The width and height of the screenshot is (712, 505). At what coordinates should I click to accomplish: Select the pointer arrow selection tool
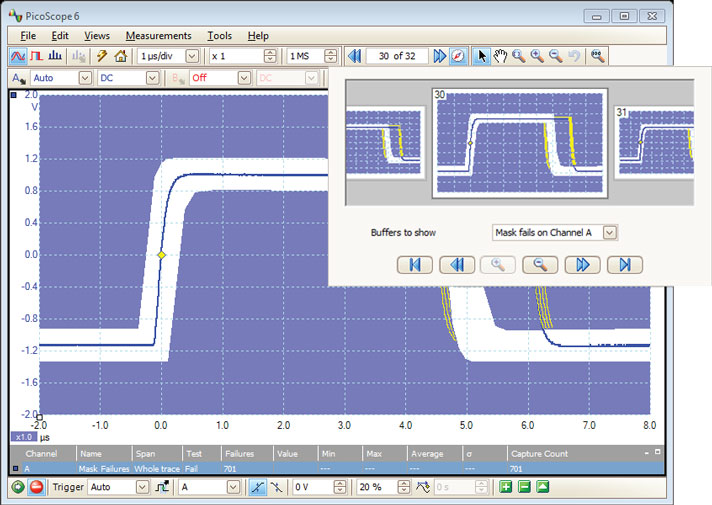point(482,56)
